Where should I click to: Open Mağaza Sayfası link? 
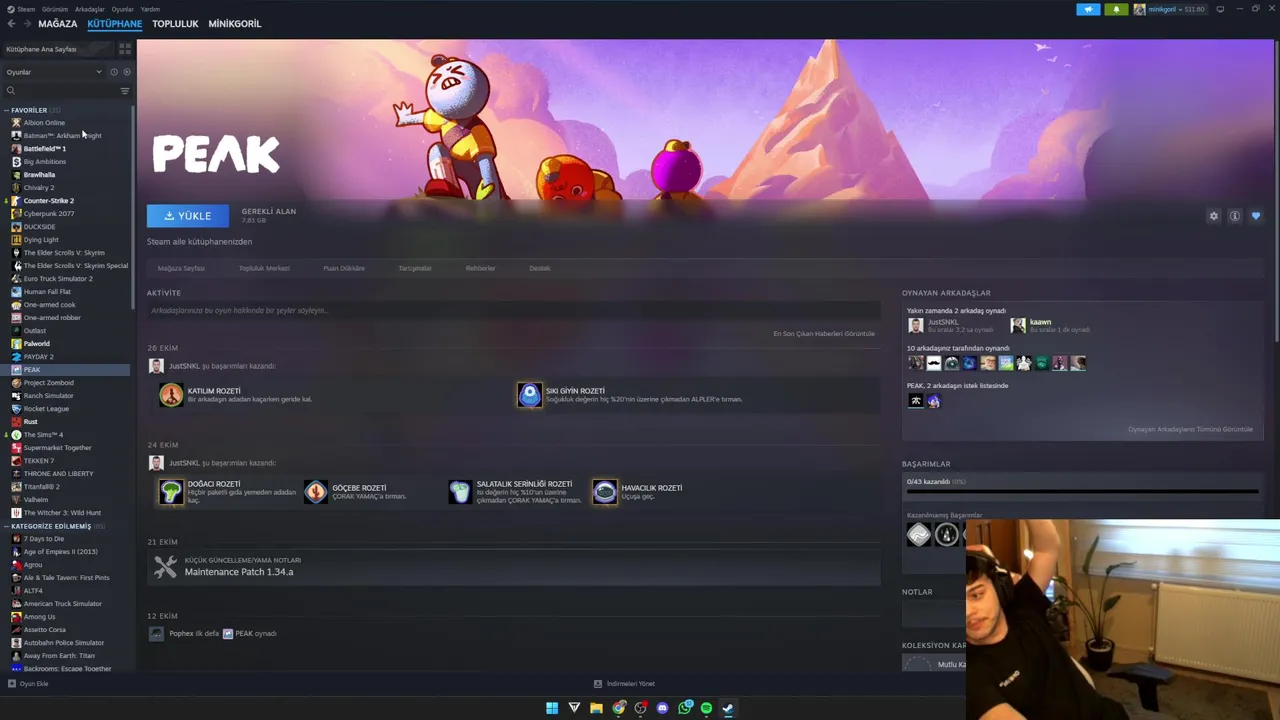click(x=181, y=268)
